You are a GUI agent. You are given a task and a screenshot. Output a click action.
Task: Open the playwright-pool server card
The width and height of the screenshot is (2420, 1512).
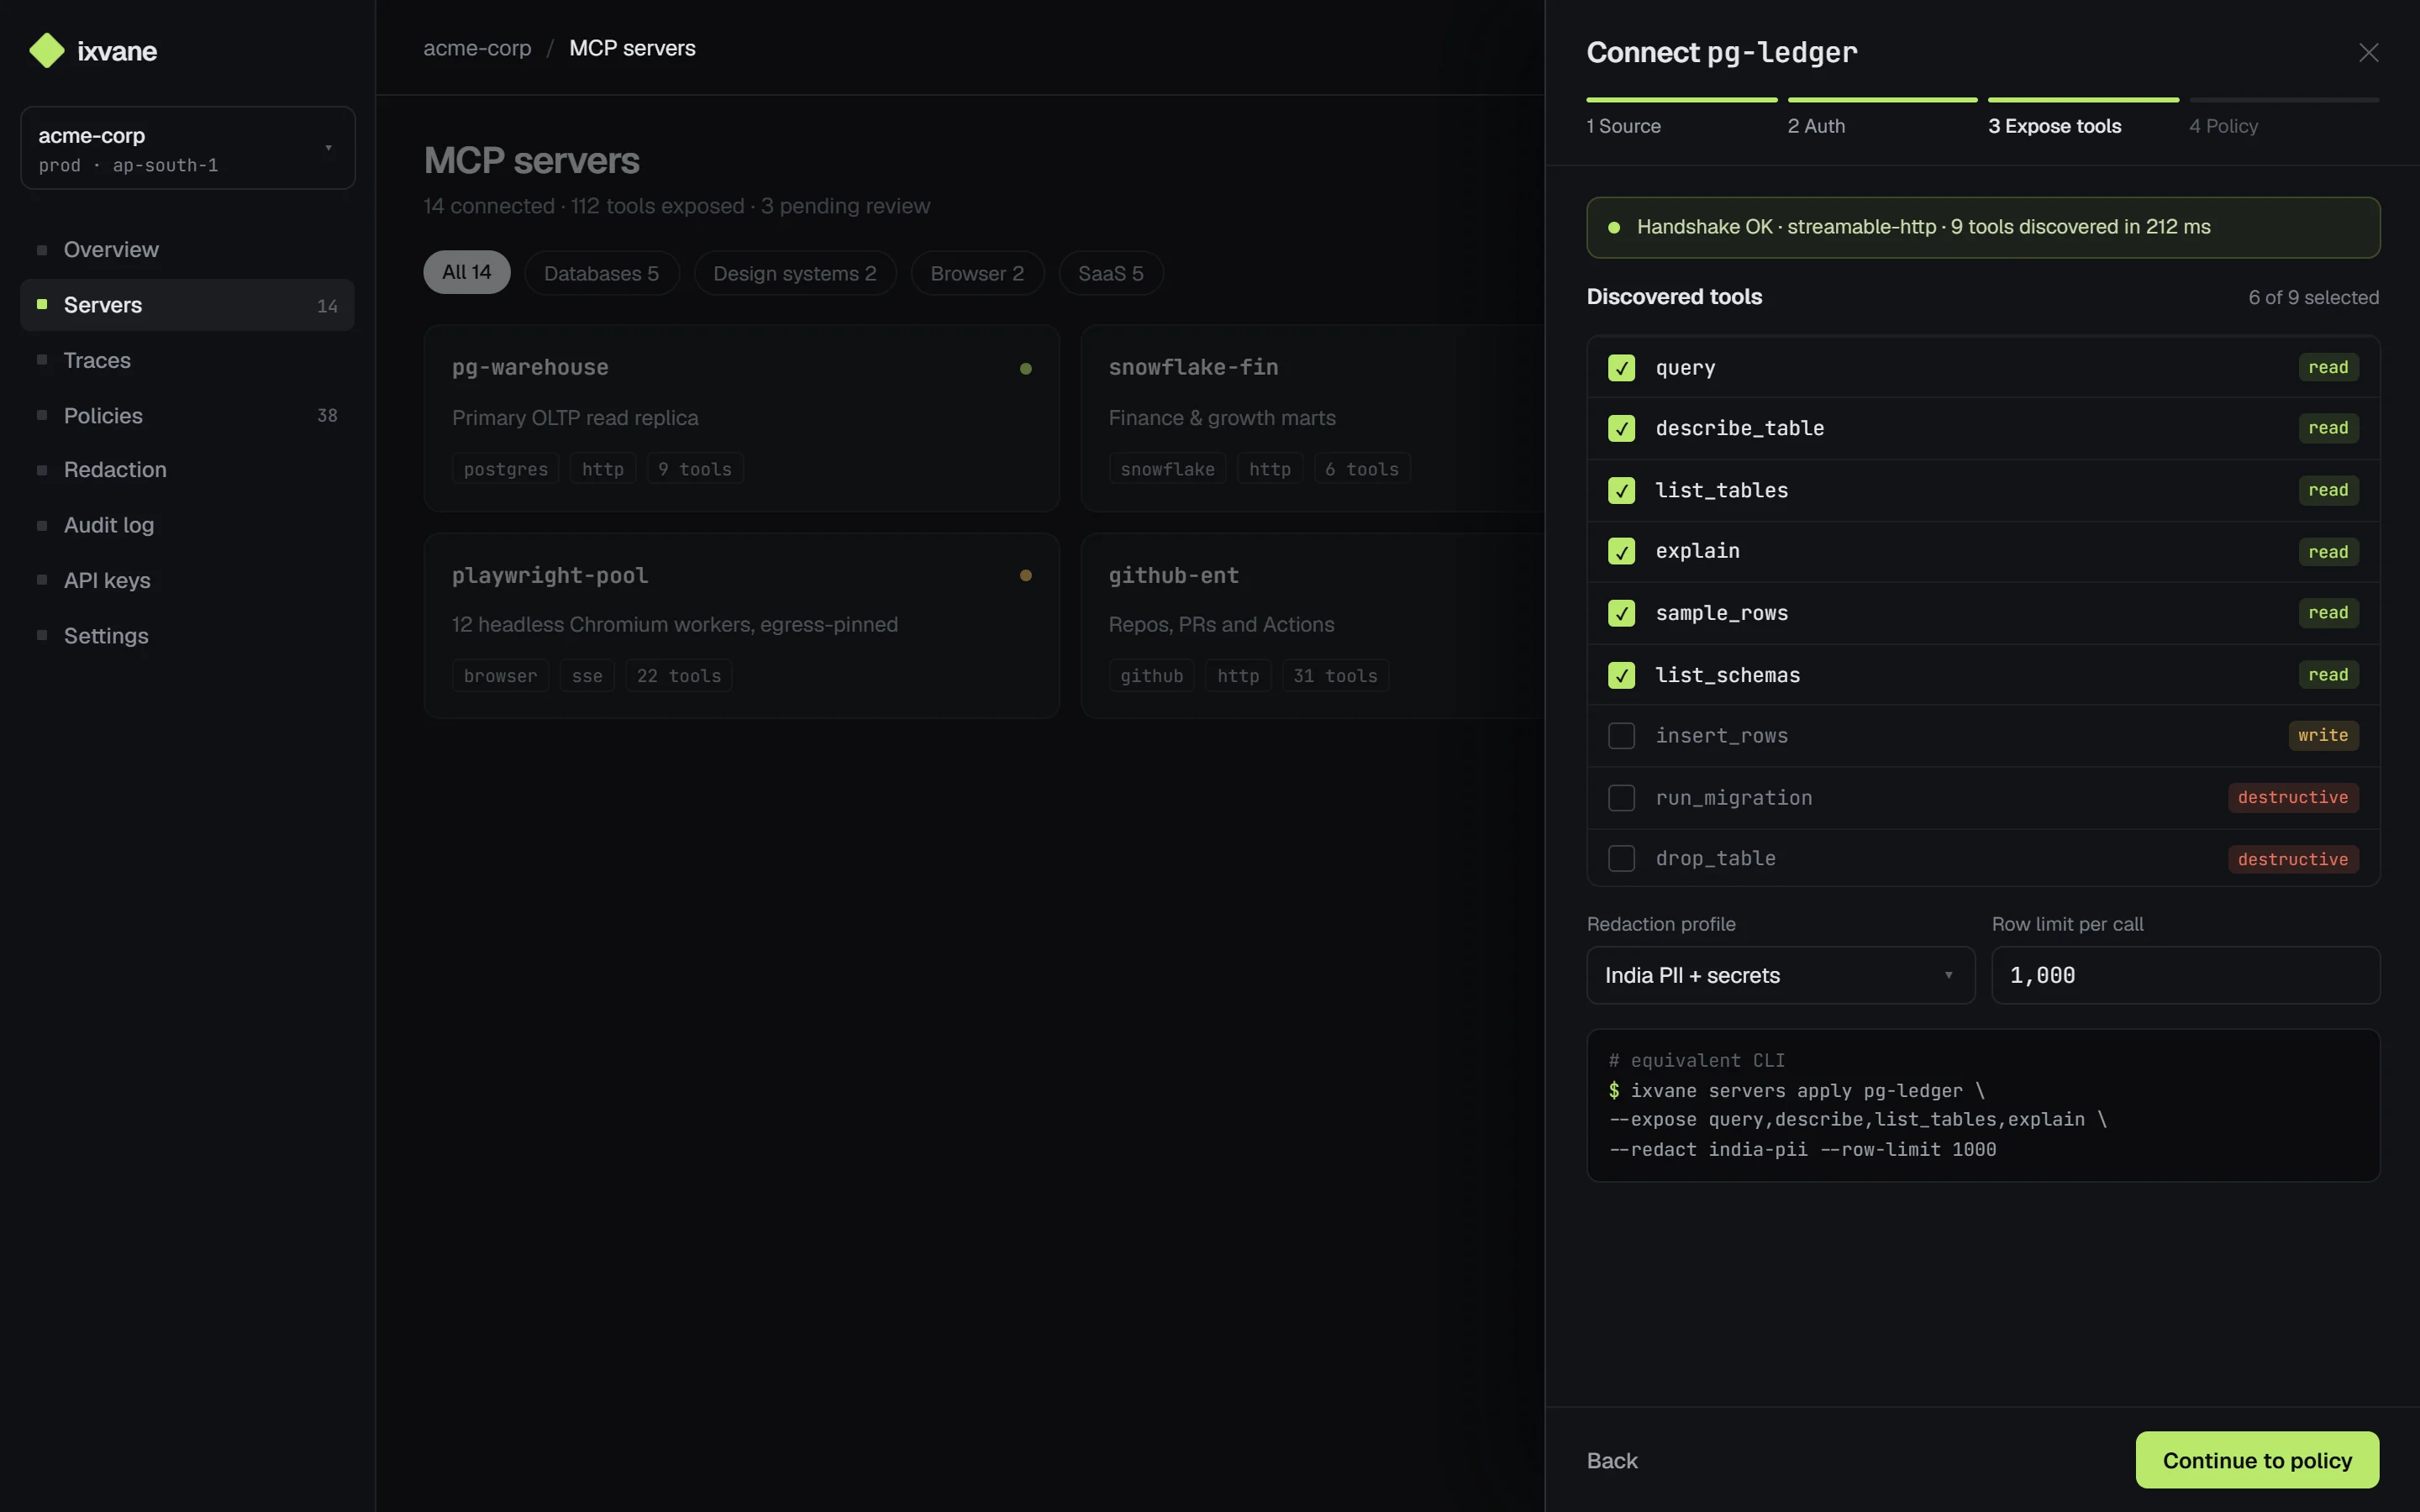(742, 625)
